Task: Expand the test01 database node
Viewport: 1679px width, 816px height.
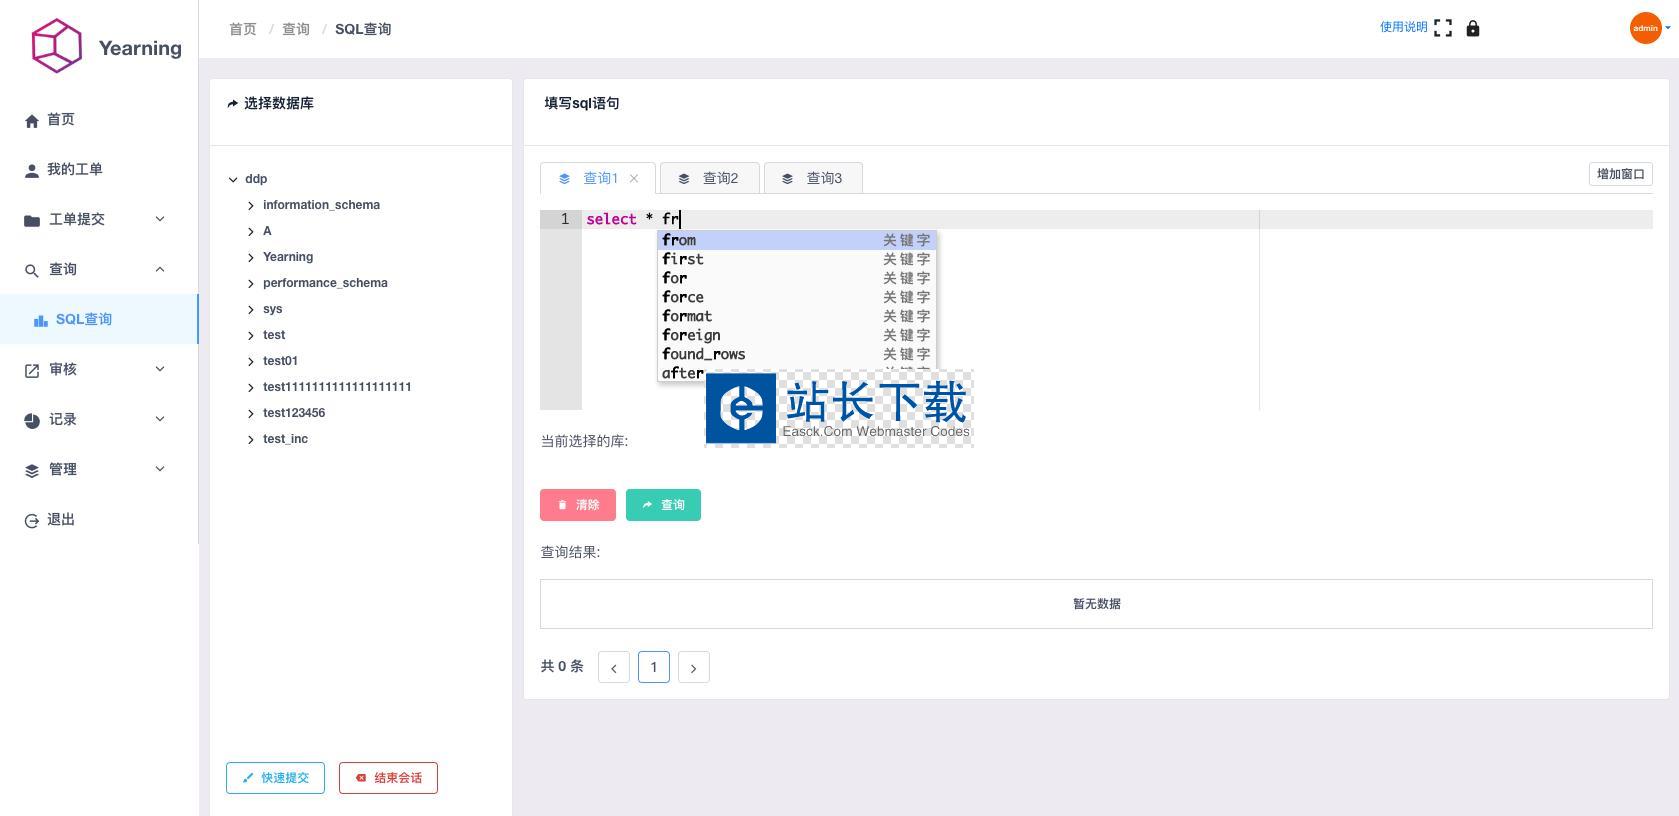Action: click(x=251, y=362)
